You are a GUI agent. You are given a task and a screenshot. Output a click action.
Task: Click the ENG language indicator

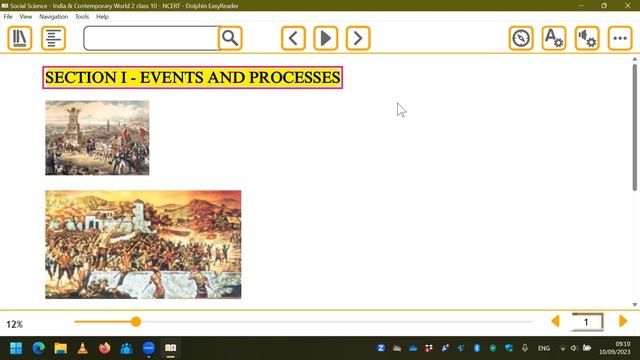click(544, 348)
